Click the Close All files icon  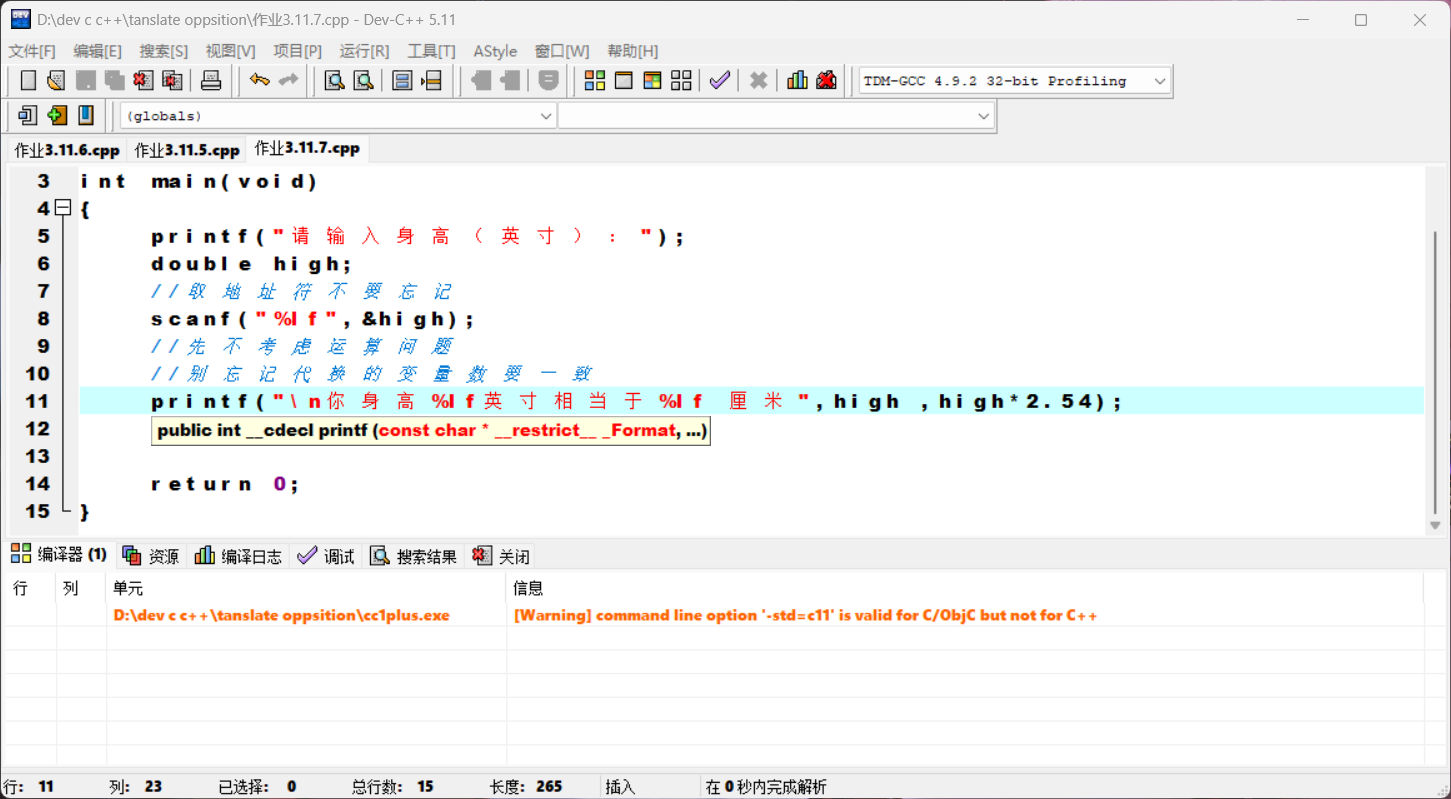point(172,81)
